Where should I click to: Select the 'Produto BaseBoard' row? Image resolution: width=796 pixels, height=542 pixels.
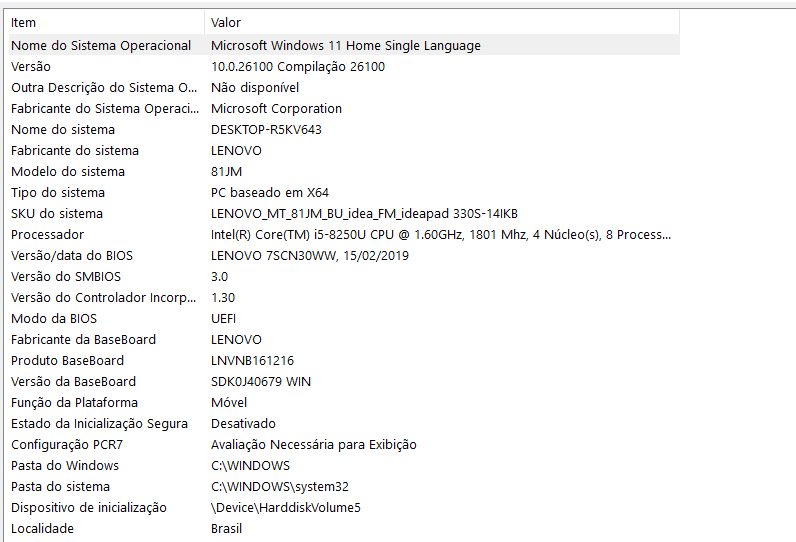[344, 361]
